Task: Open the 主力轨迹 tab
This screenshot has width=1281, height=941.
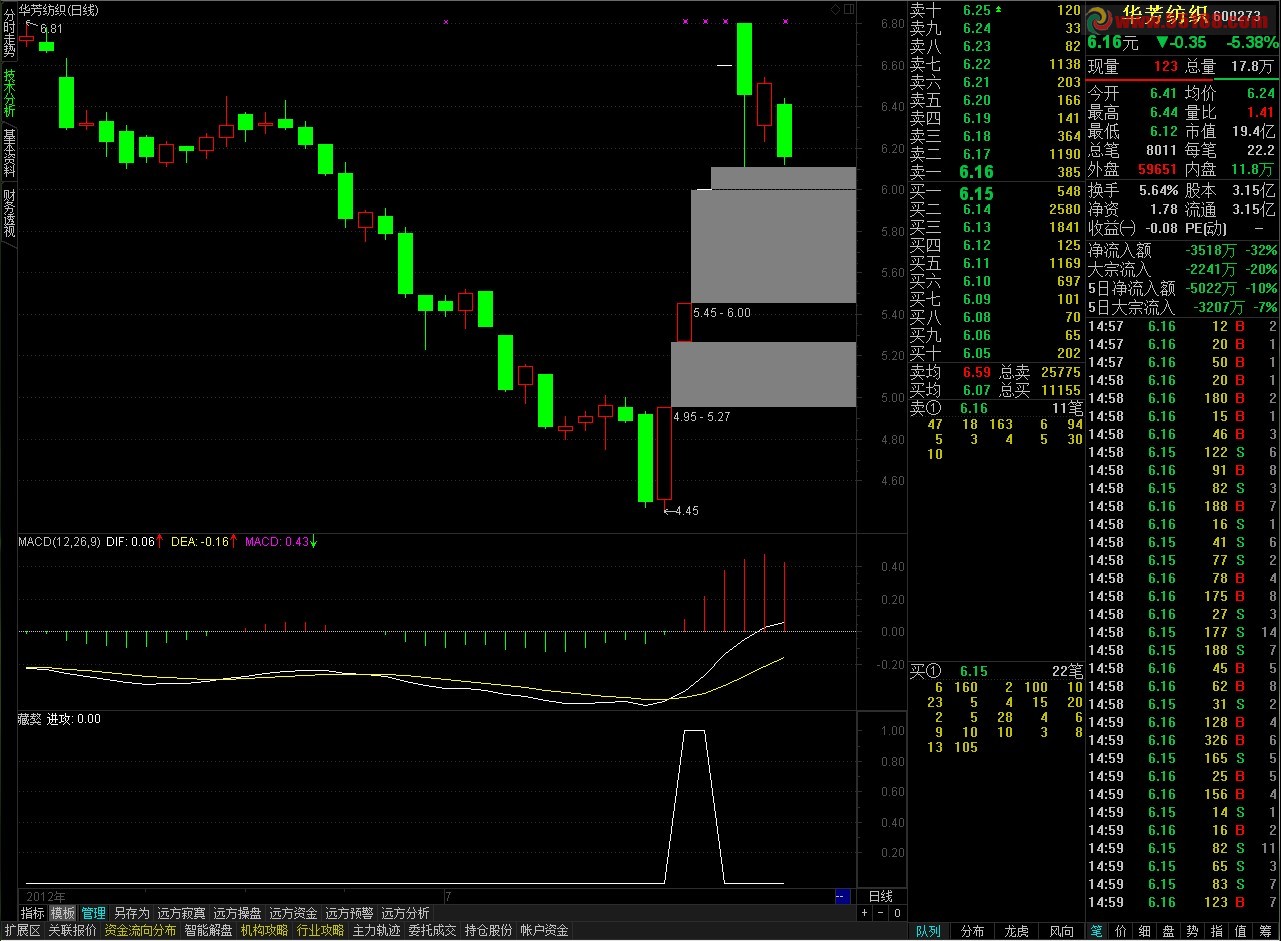Action: point(377,931)
